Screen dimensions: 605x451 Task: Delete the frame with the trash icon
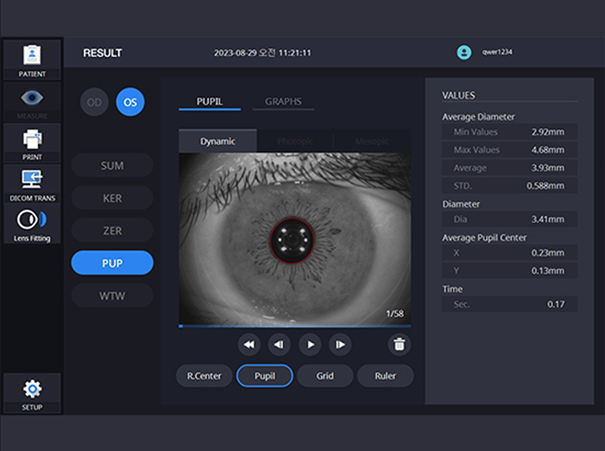coord(399,344)
